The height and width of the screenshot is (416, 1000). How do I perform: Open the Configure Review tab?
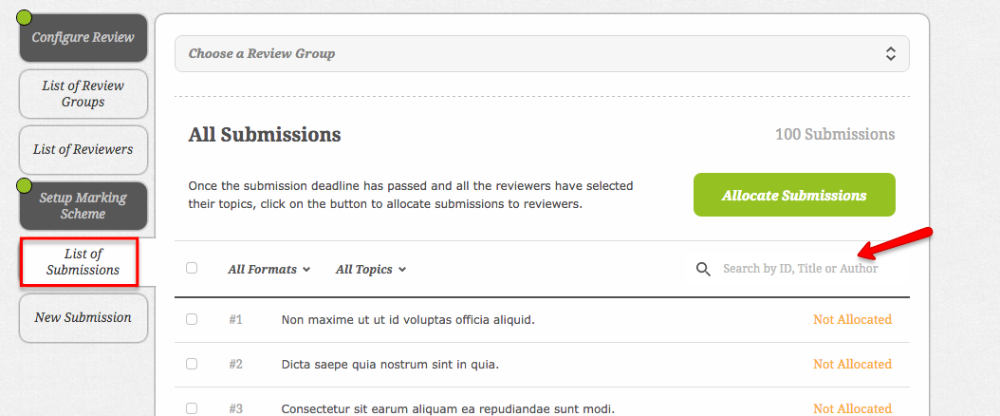tap(84, 38)
